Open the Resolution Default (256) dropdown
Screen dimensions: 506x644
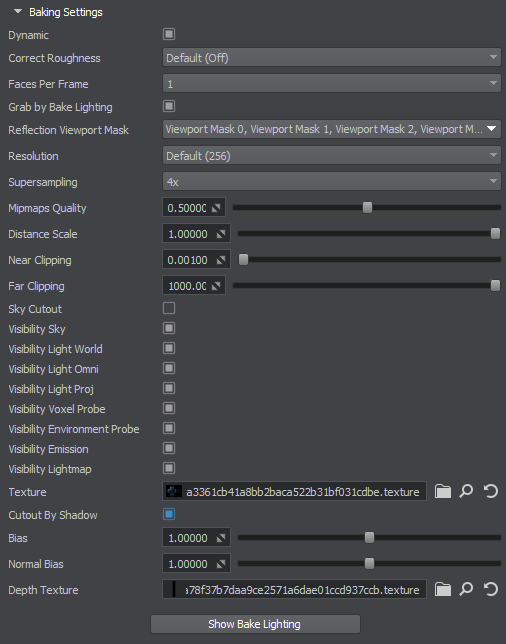coord(331,156)
